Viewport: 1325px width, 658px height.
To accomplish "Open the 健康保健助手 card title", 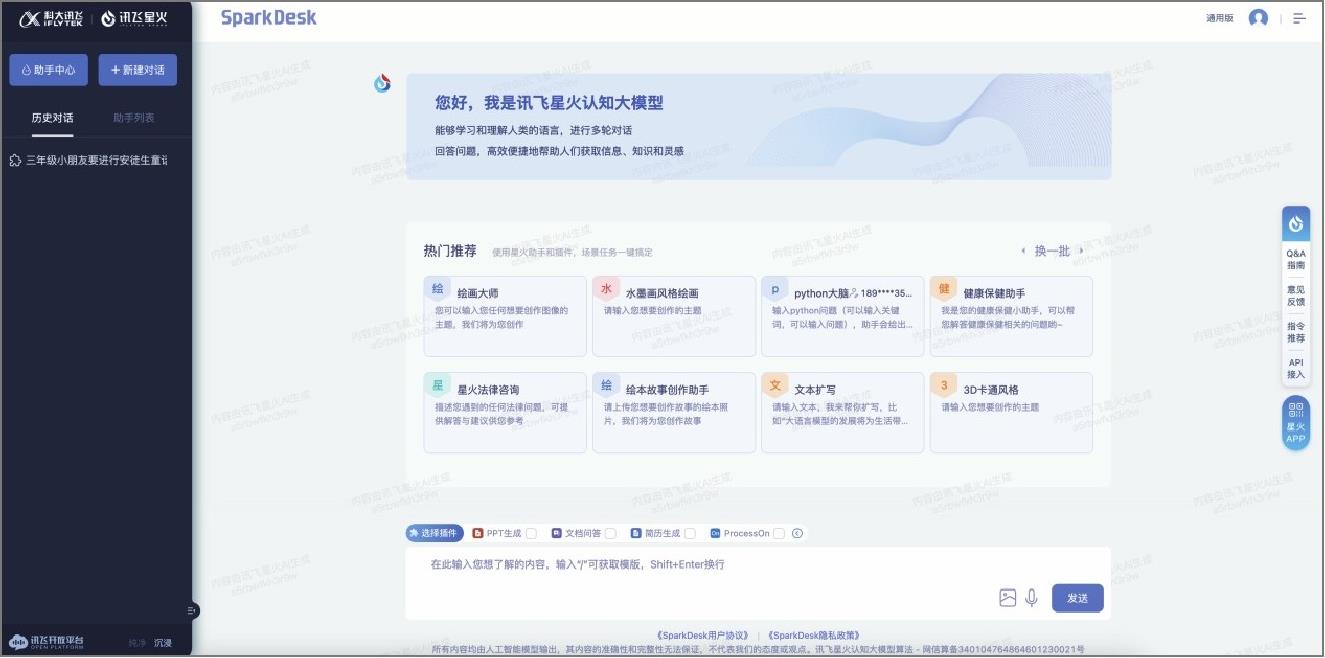I will tap(994, 294).
